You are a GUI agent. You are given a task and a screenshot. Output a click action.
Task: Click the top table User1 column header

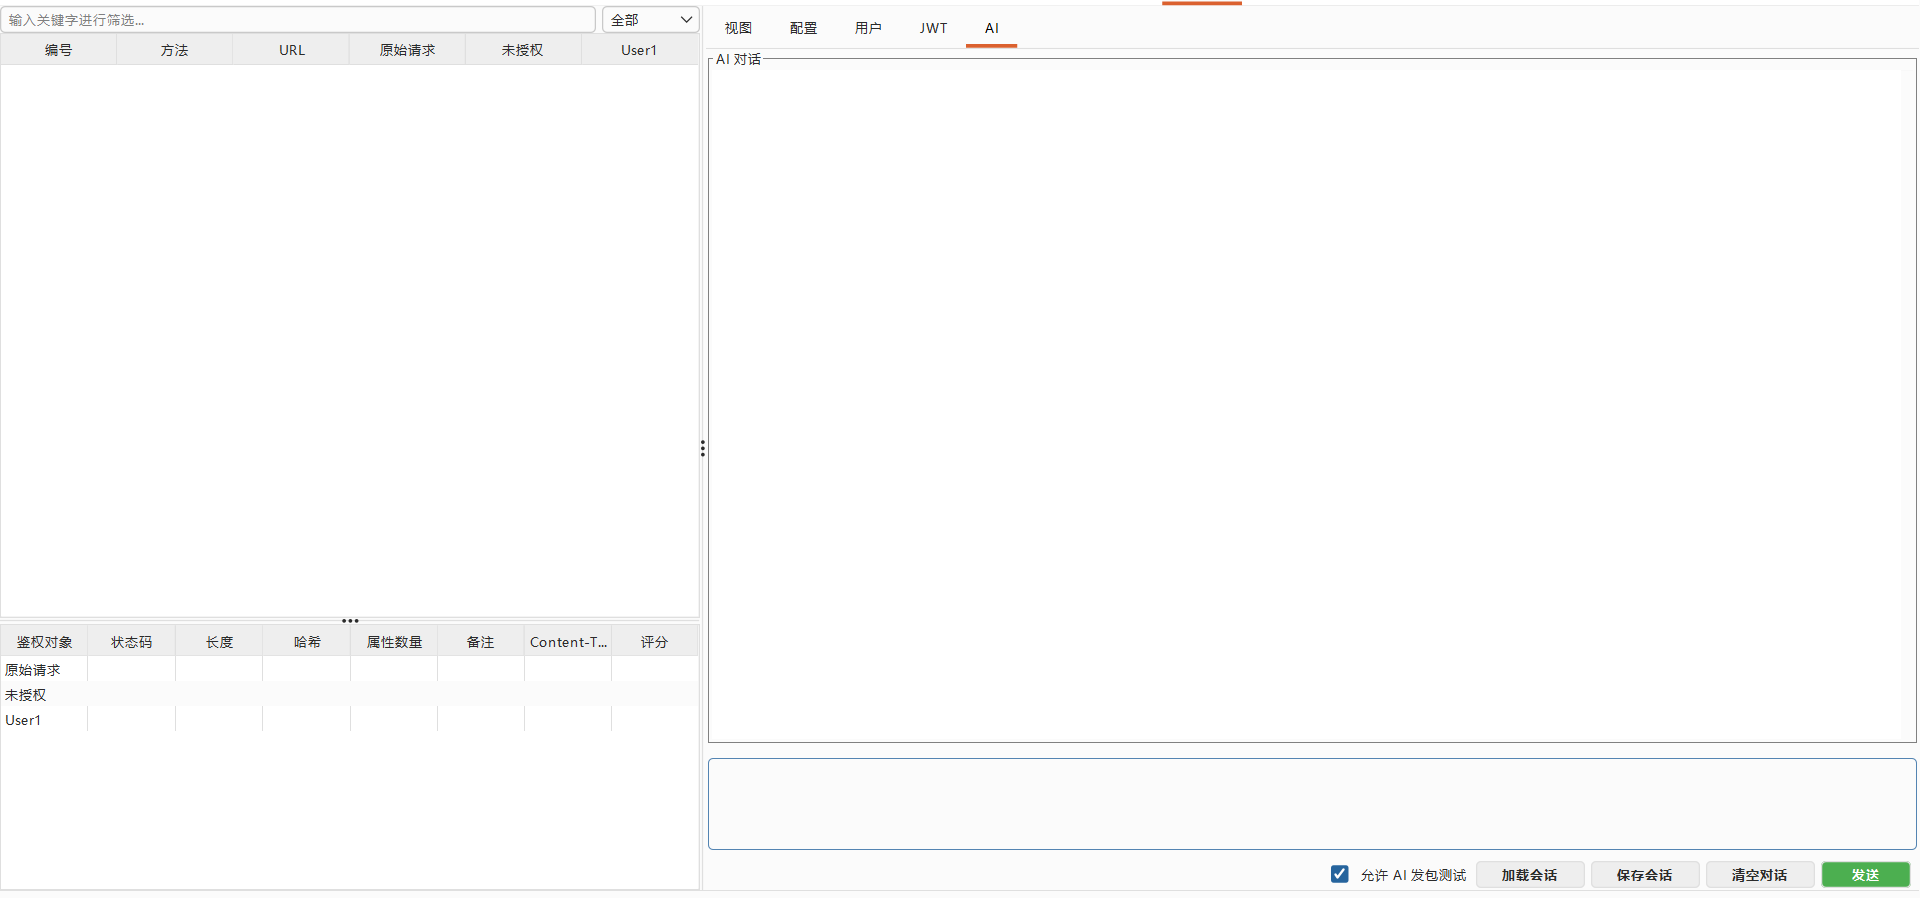coord(639,50)
